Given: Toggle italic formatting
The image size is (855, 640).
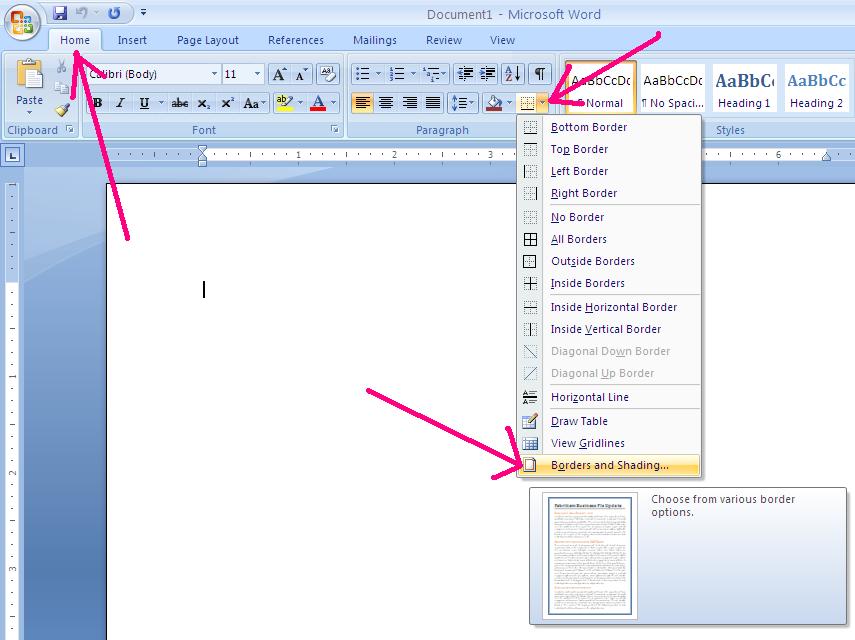Looking at the screenshot, I should tap(119, 103).
